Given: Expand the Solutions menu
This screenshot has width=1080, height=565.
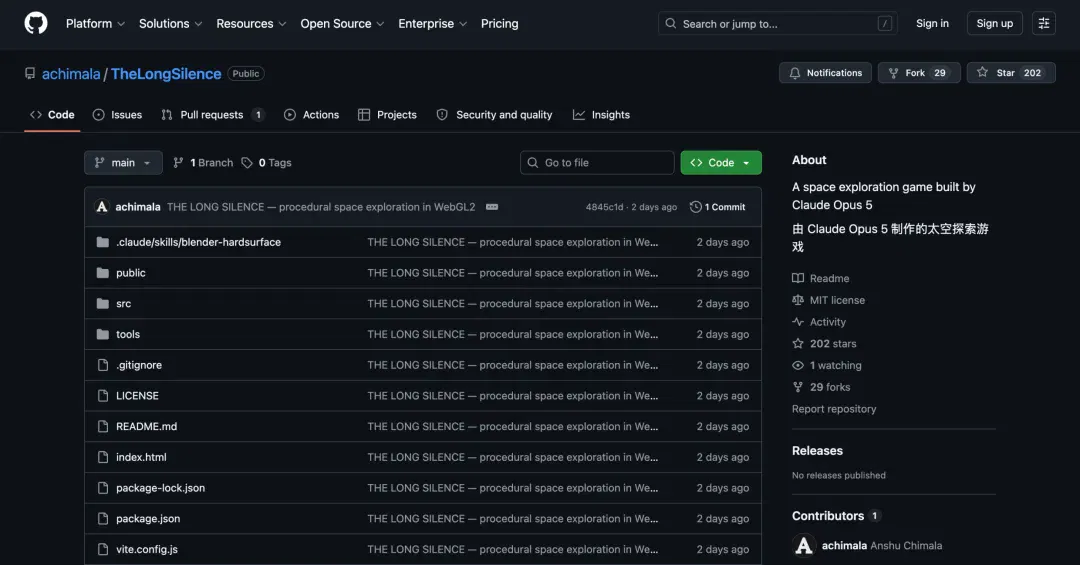Looking at the screenshot, I should coord(170,23).
